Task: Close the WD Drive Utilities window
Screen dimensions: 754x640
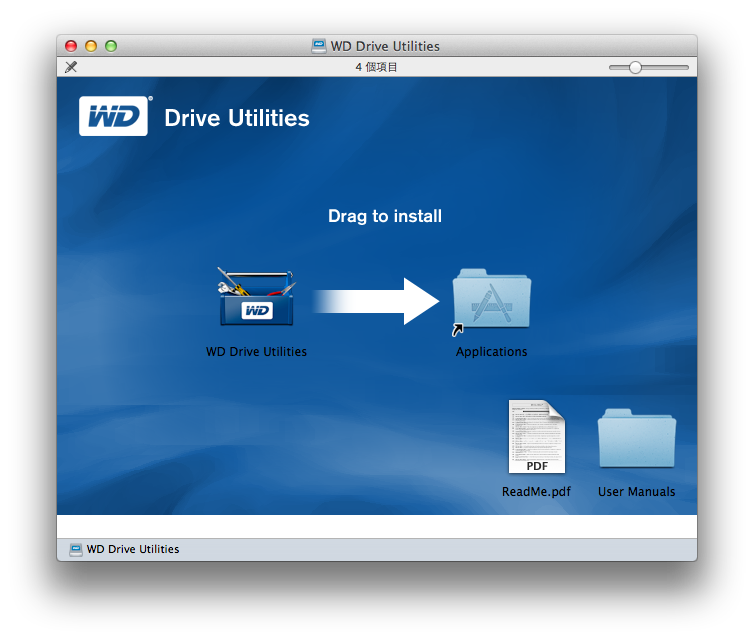Action: [71, 46]
